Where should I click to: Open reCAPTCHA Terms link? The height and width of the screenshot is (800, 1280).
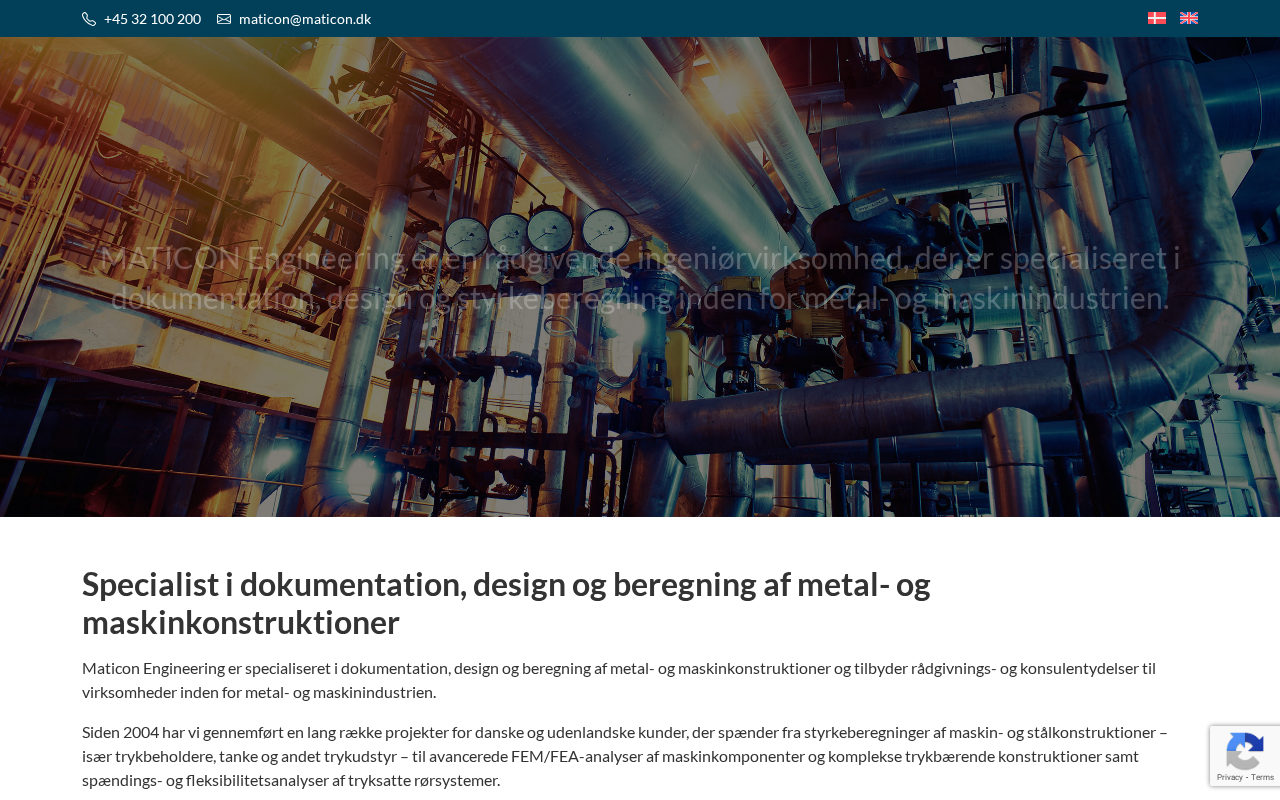pyautogui.click(x=1262, y=777)
